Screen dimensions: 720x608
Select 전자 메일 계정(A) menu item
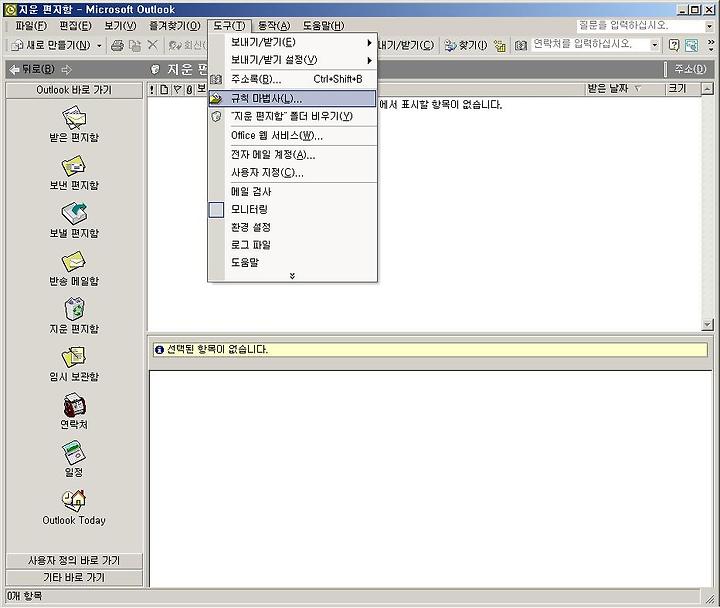coord(292,155)
